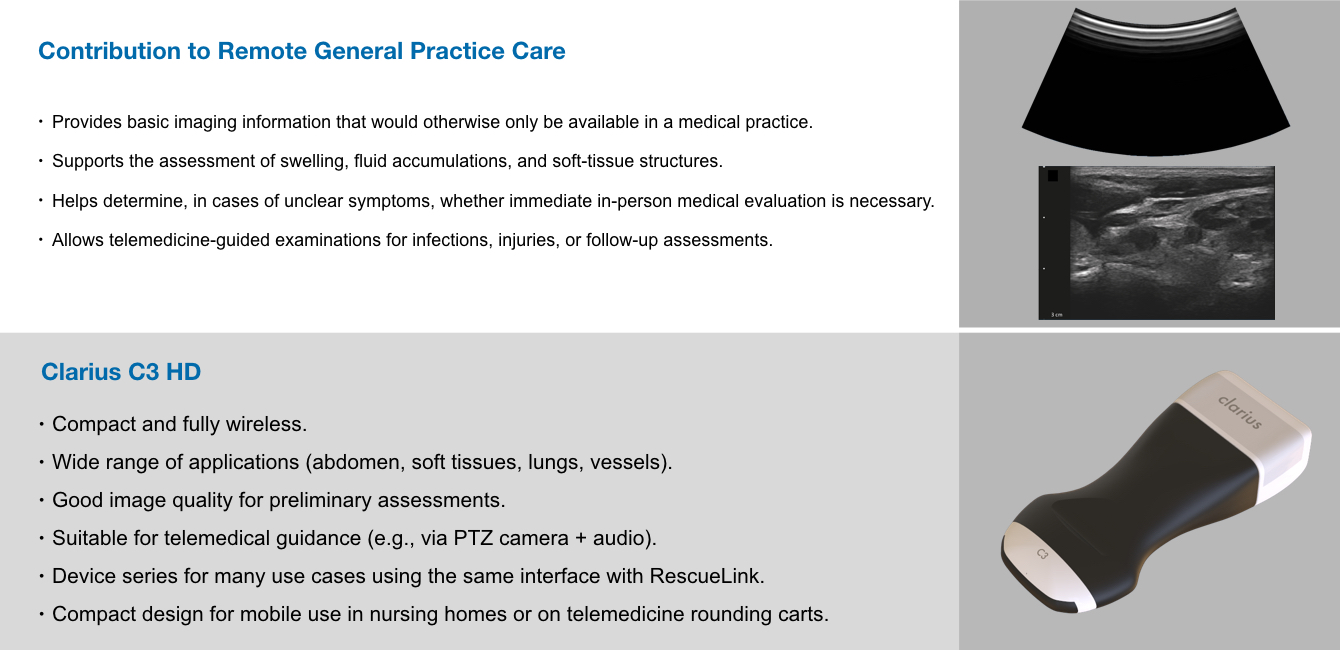Click the bullet about nursing homes and rounding carts

[x=440, y=614]
